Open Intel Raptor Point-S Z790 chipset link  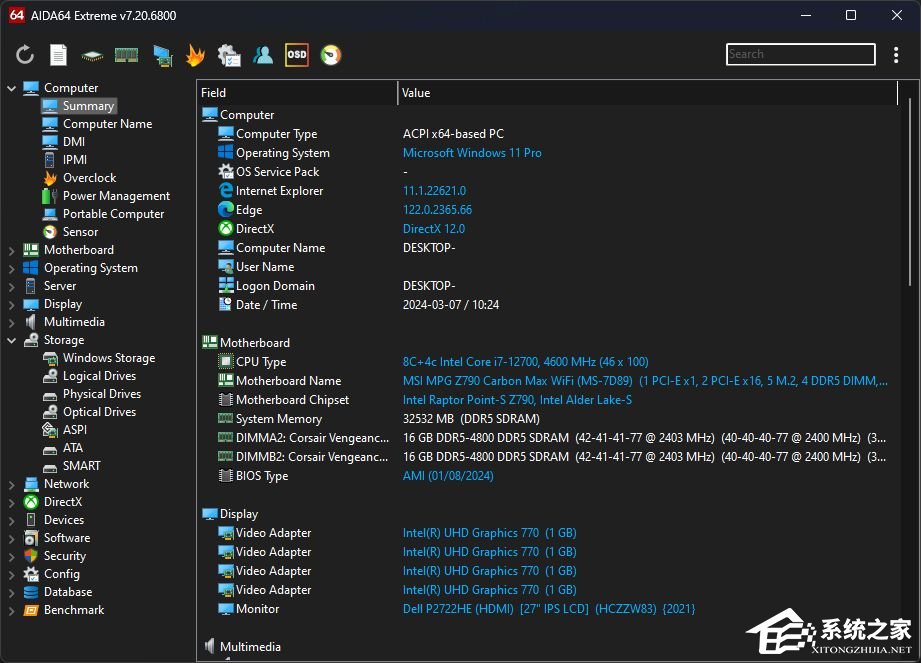click(x=517, y=400)
